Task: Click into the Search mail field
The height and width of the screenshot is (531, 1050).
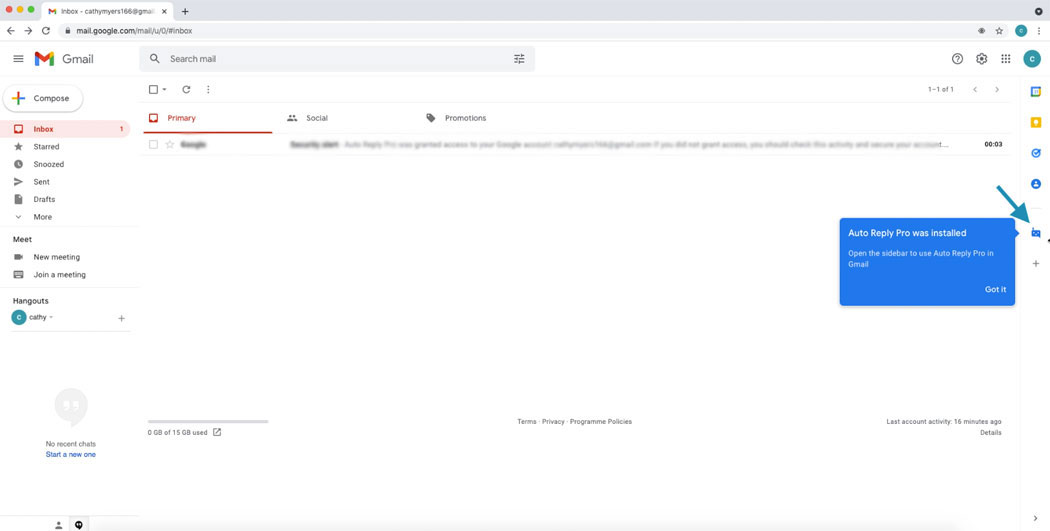Action: click(330, 59)
